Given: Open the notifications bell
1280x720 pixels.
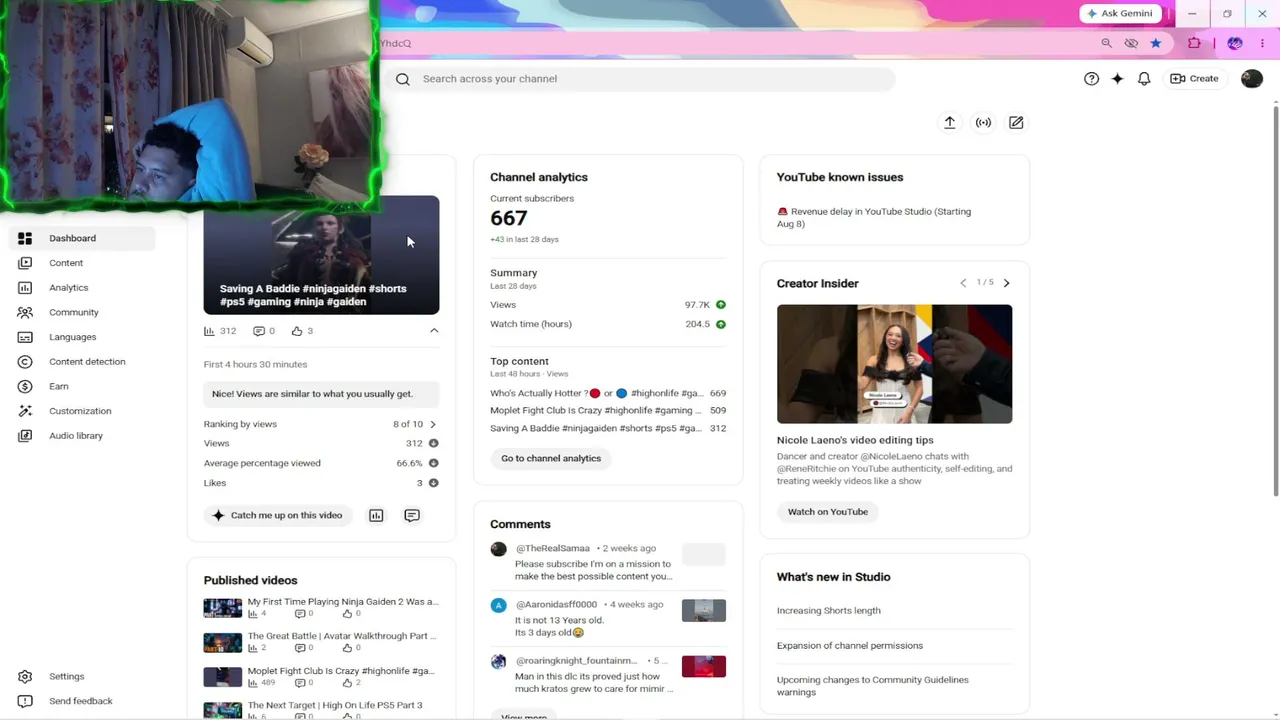Looking at the screenshot, I should 1144,79.
